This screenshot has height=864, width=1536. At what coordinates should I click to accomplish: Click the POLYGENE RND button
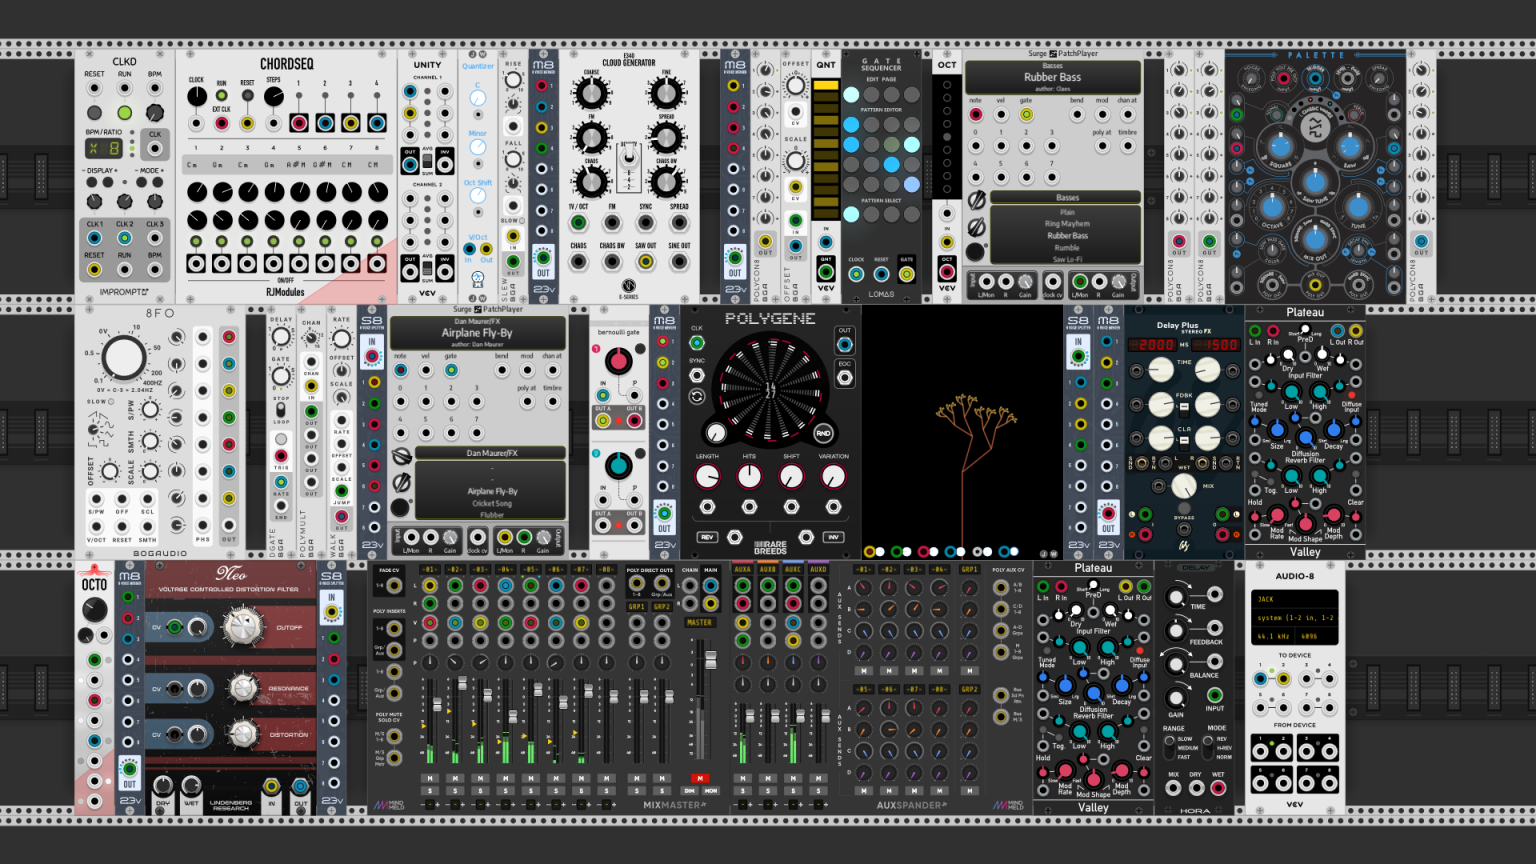click(823, 433)
